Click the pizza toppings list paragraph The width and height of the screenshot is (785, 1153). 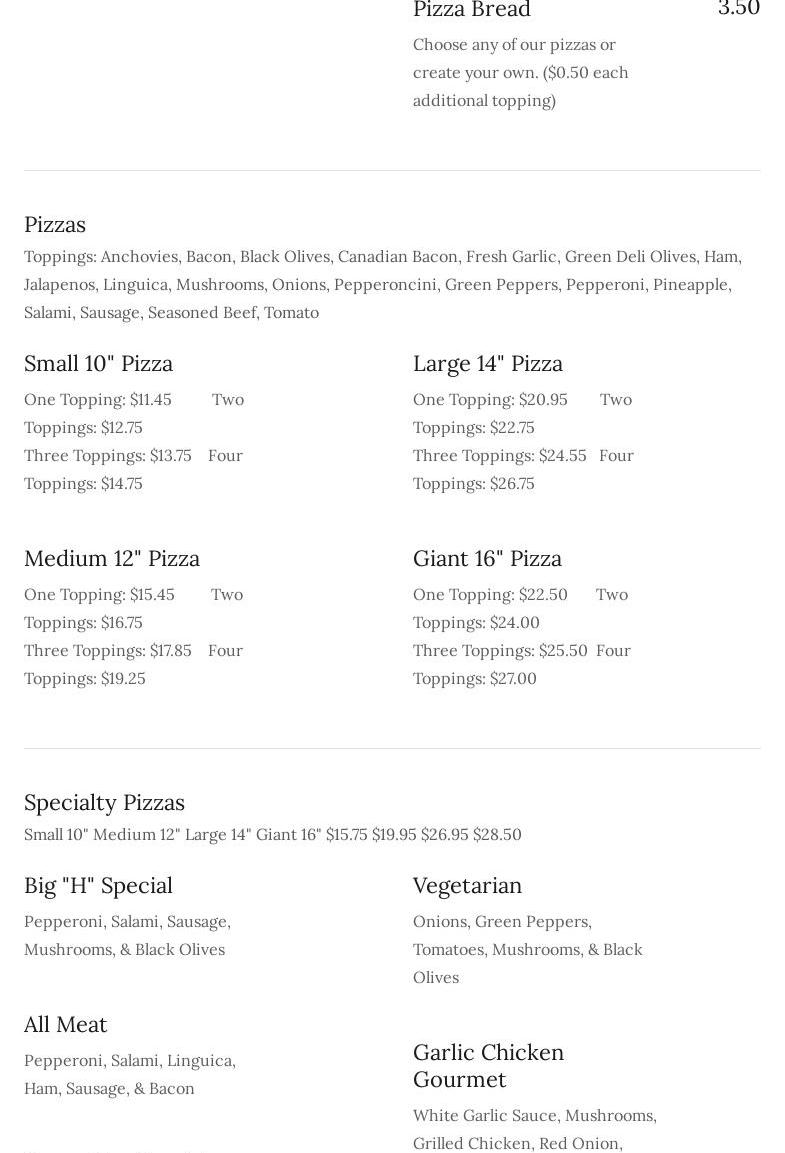[383, 284]
